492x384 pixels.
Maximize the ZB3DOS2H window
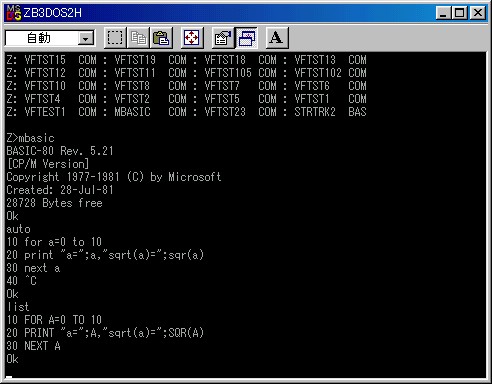459,13
